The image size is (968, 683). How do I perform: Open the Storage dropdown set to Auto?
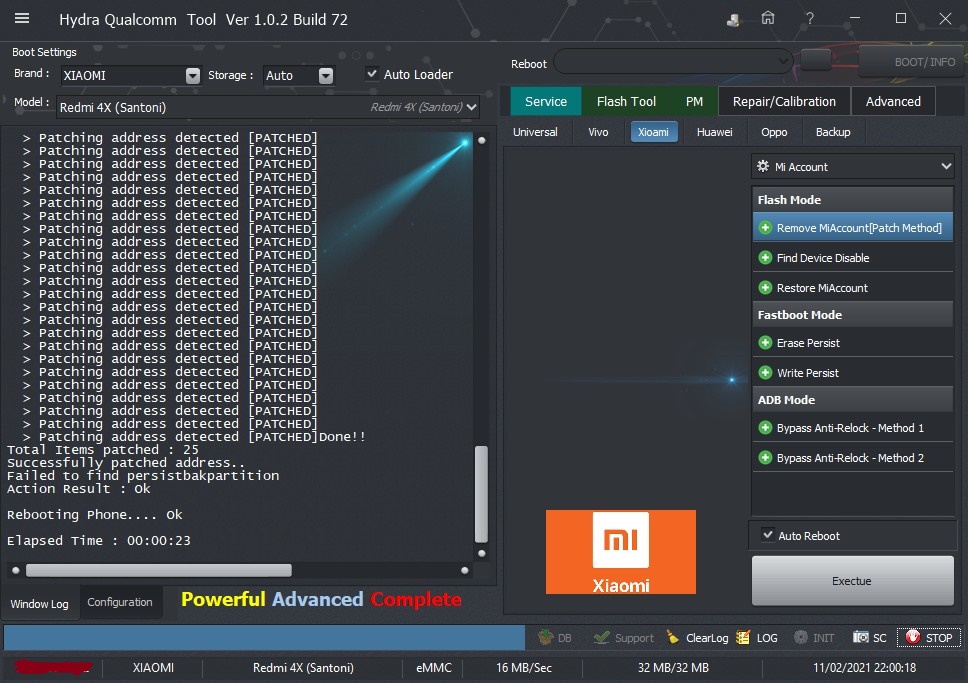tap(326, 76)
